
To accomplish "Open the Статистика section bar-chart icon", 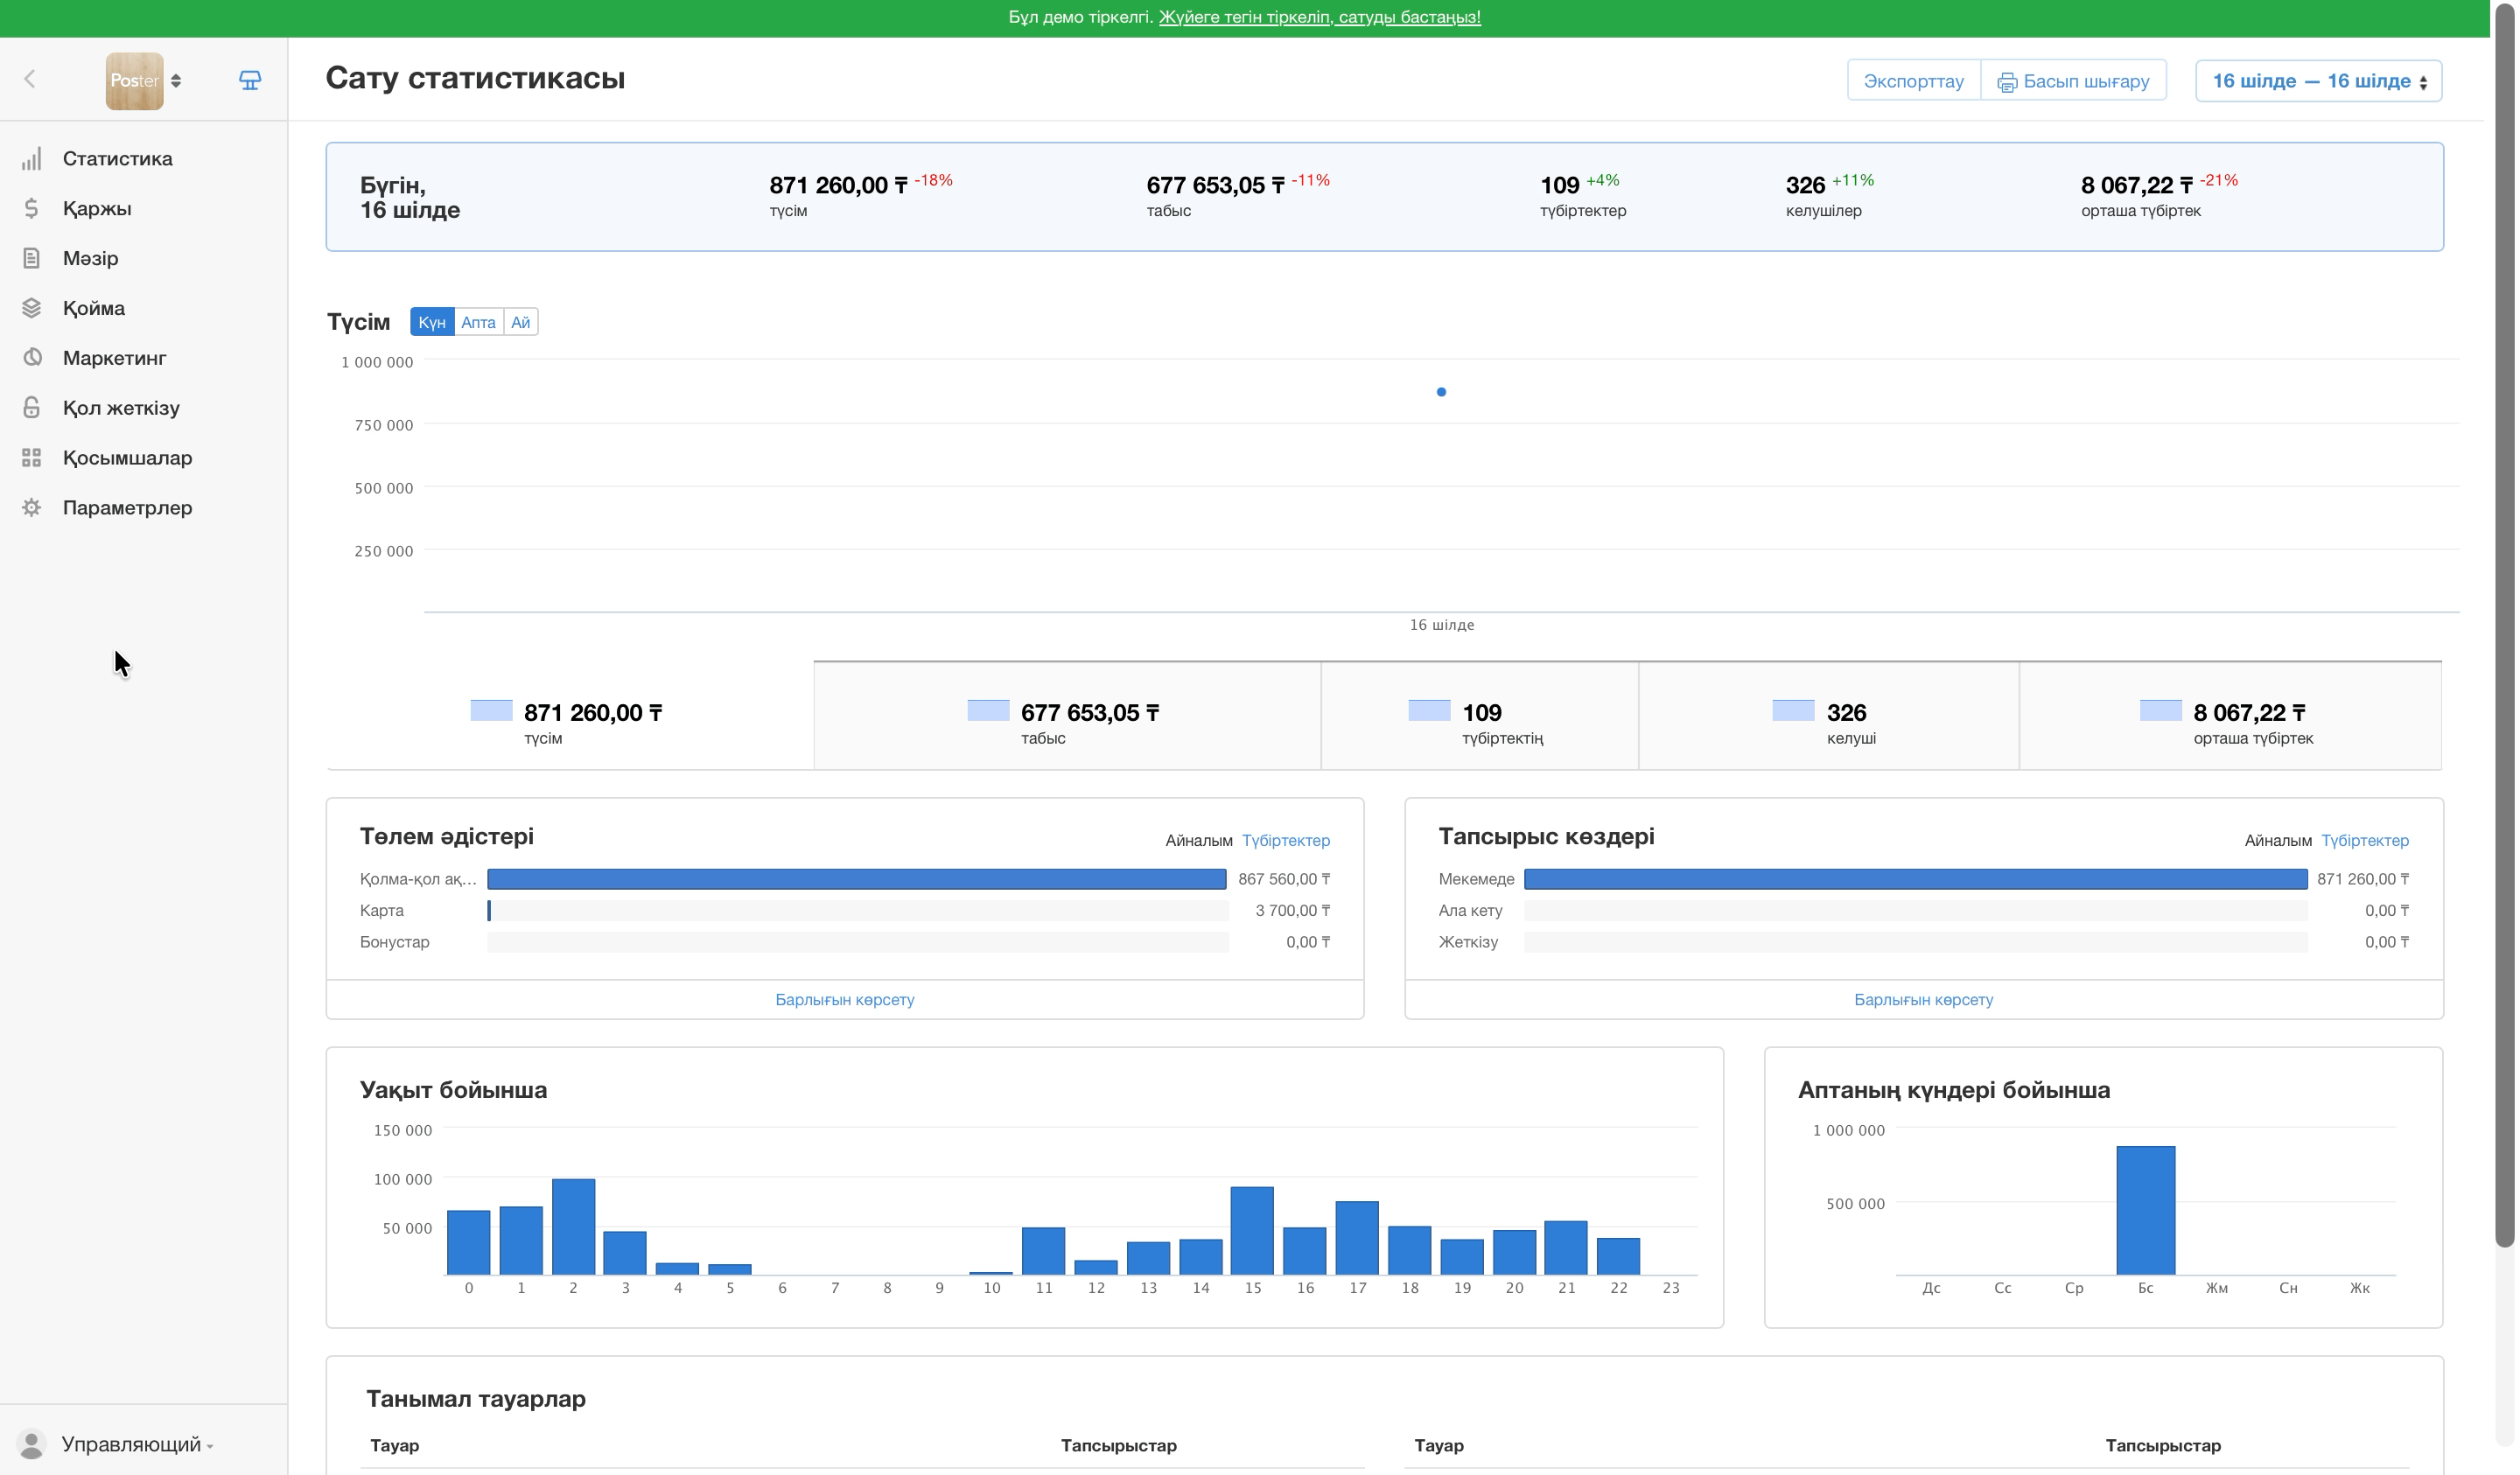I will (x=32, y=159).
